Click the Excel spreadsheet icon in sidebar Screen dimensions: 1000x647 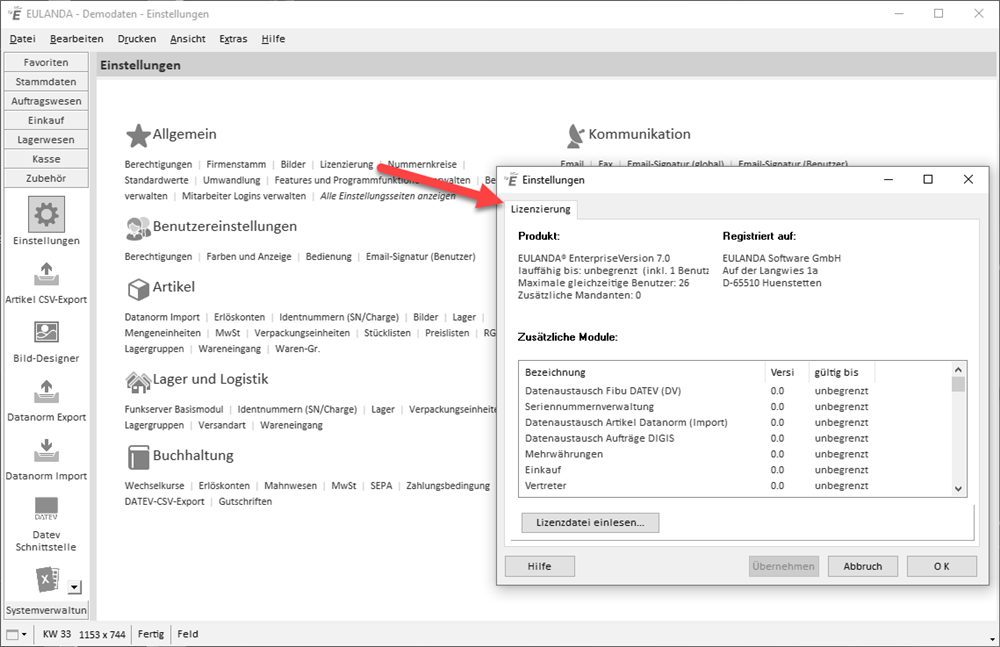coord(47,579)
